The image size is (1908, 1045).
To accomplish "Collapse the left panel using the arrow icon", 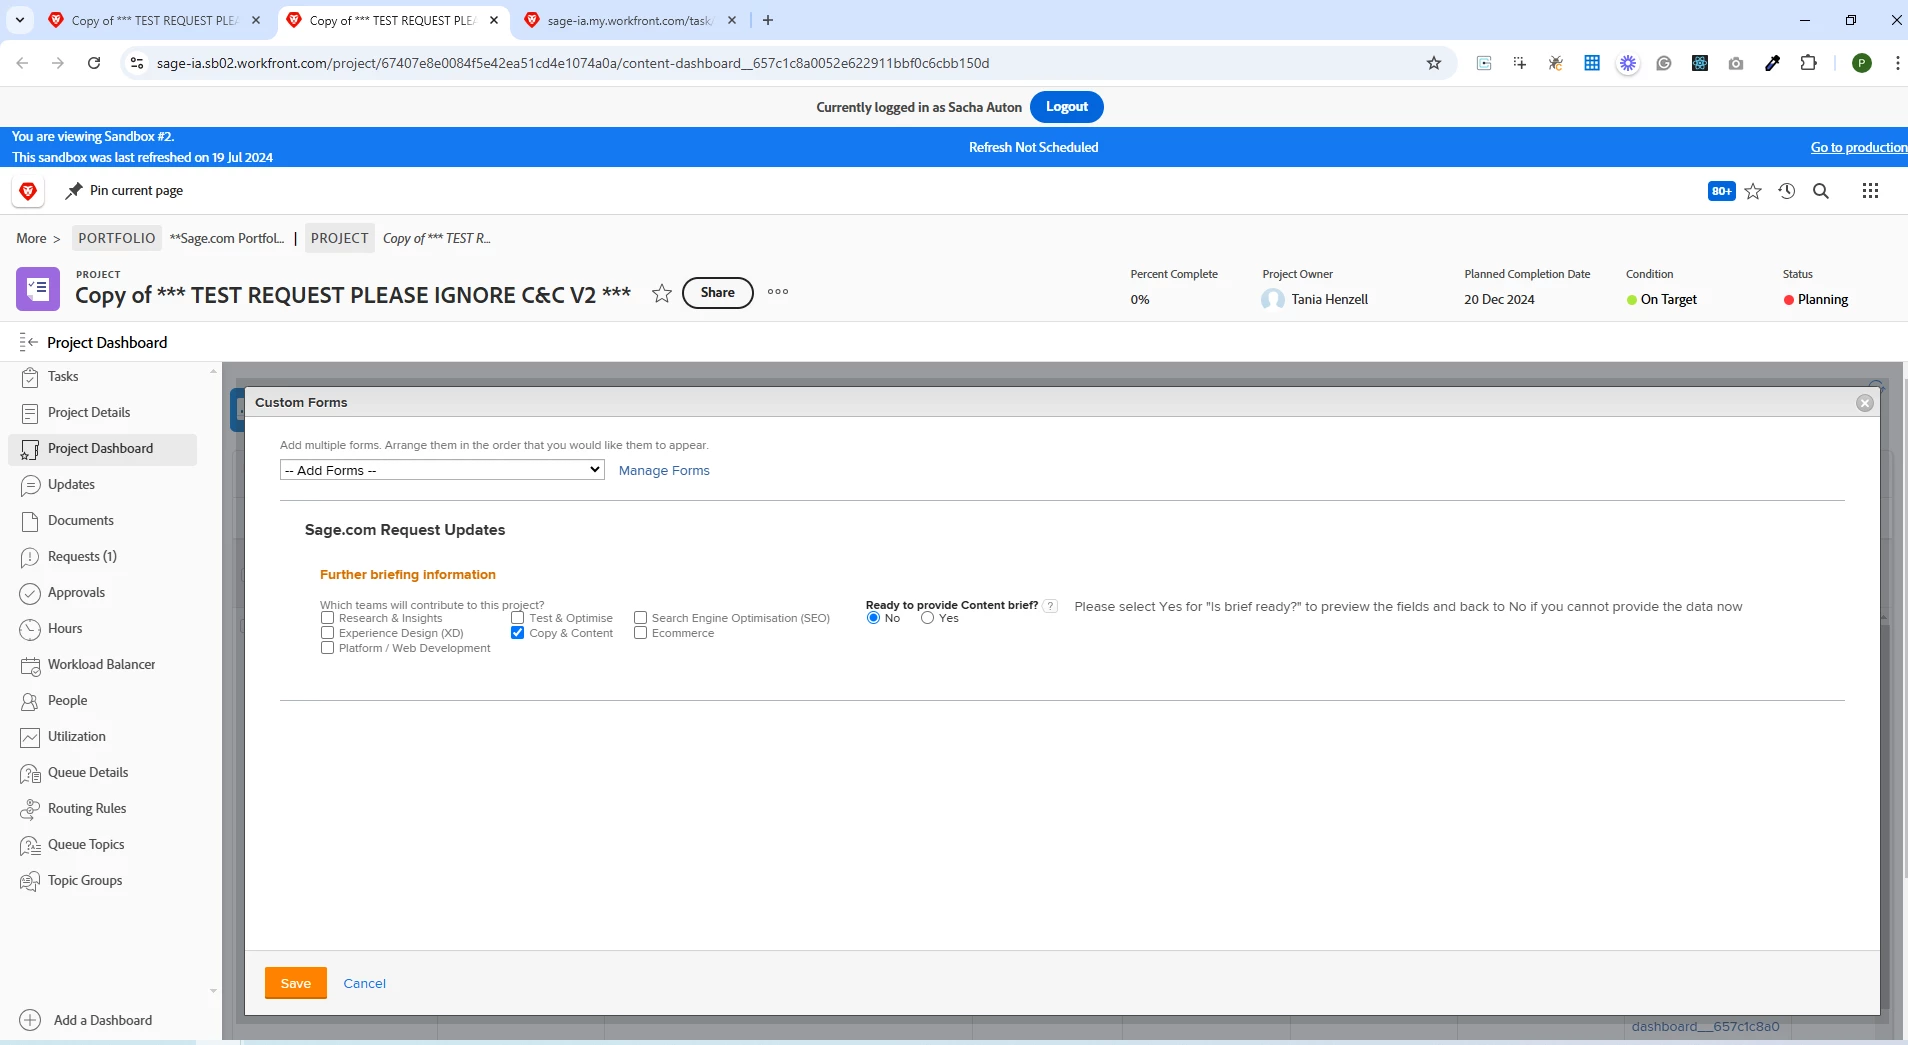I will click(28, 342).
